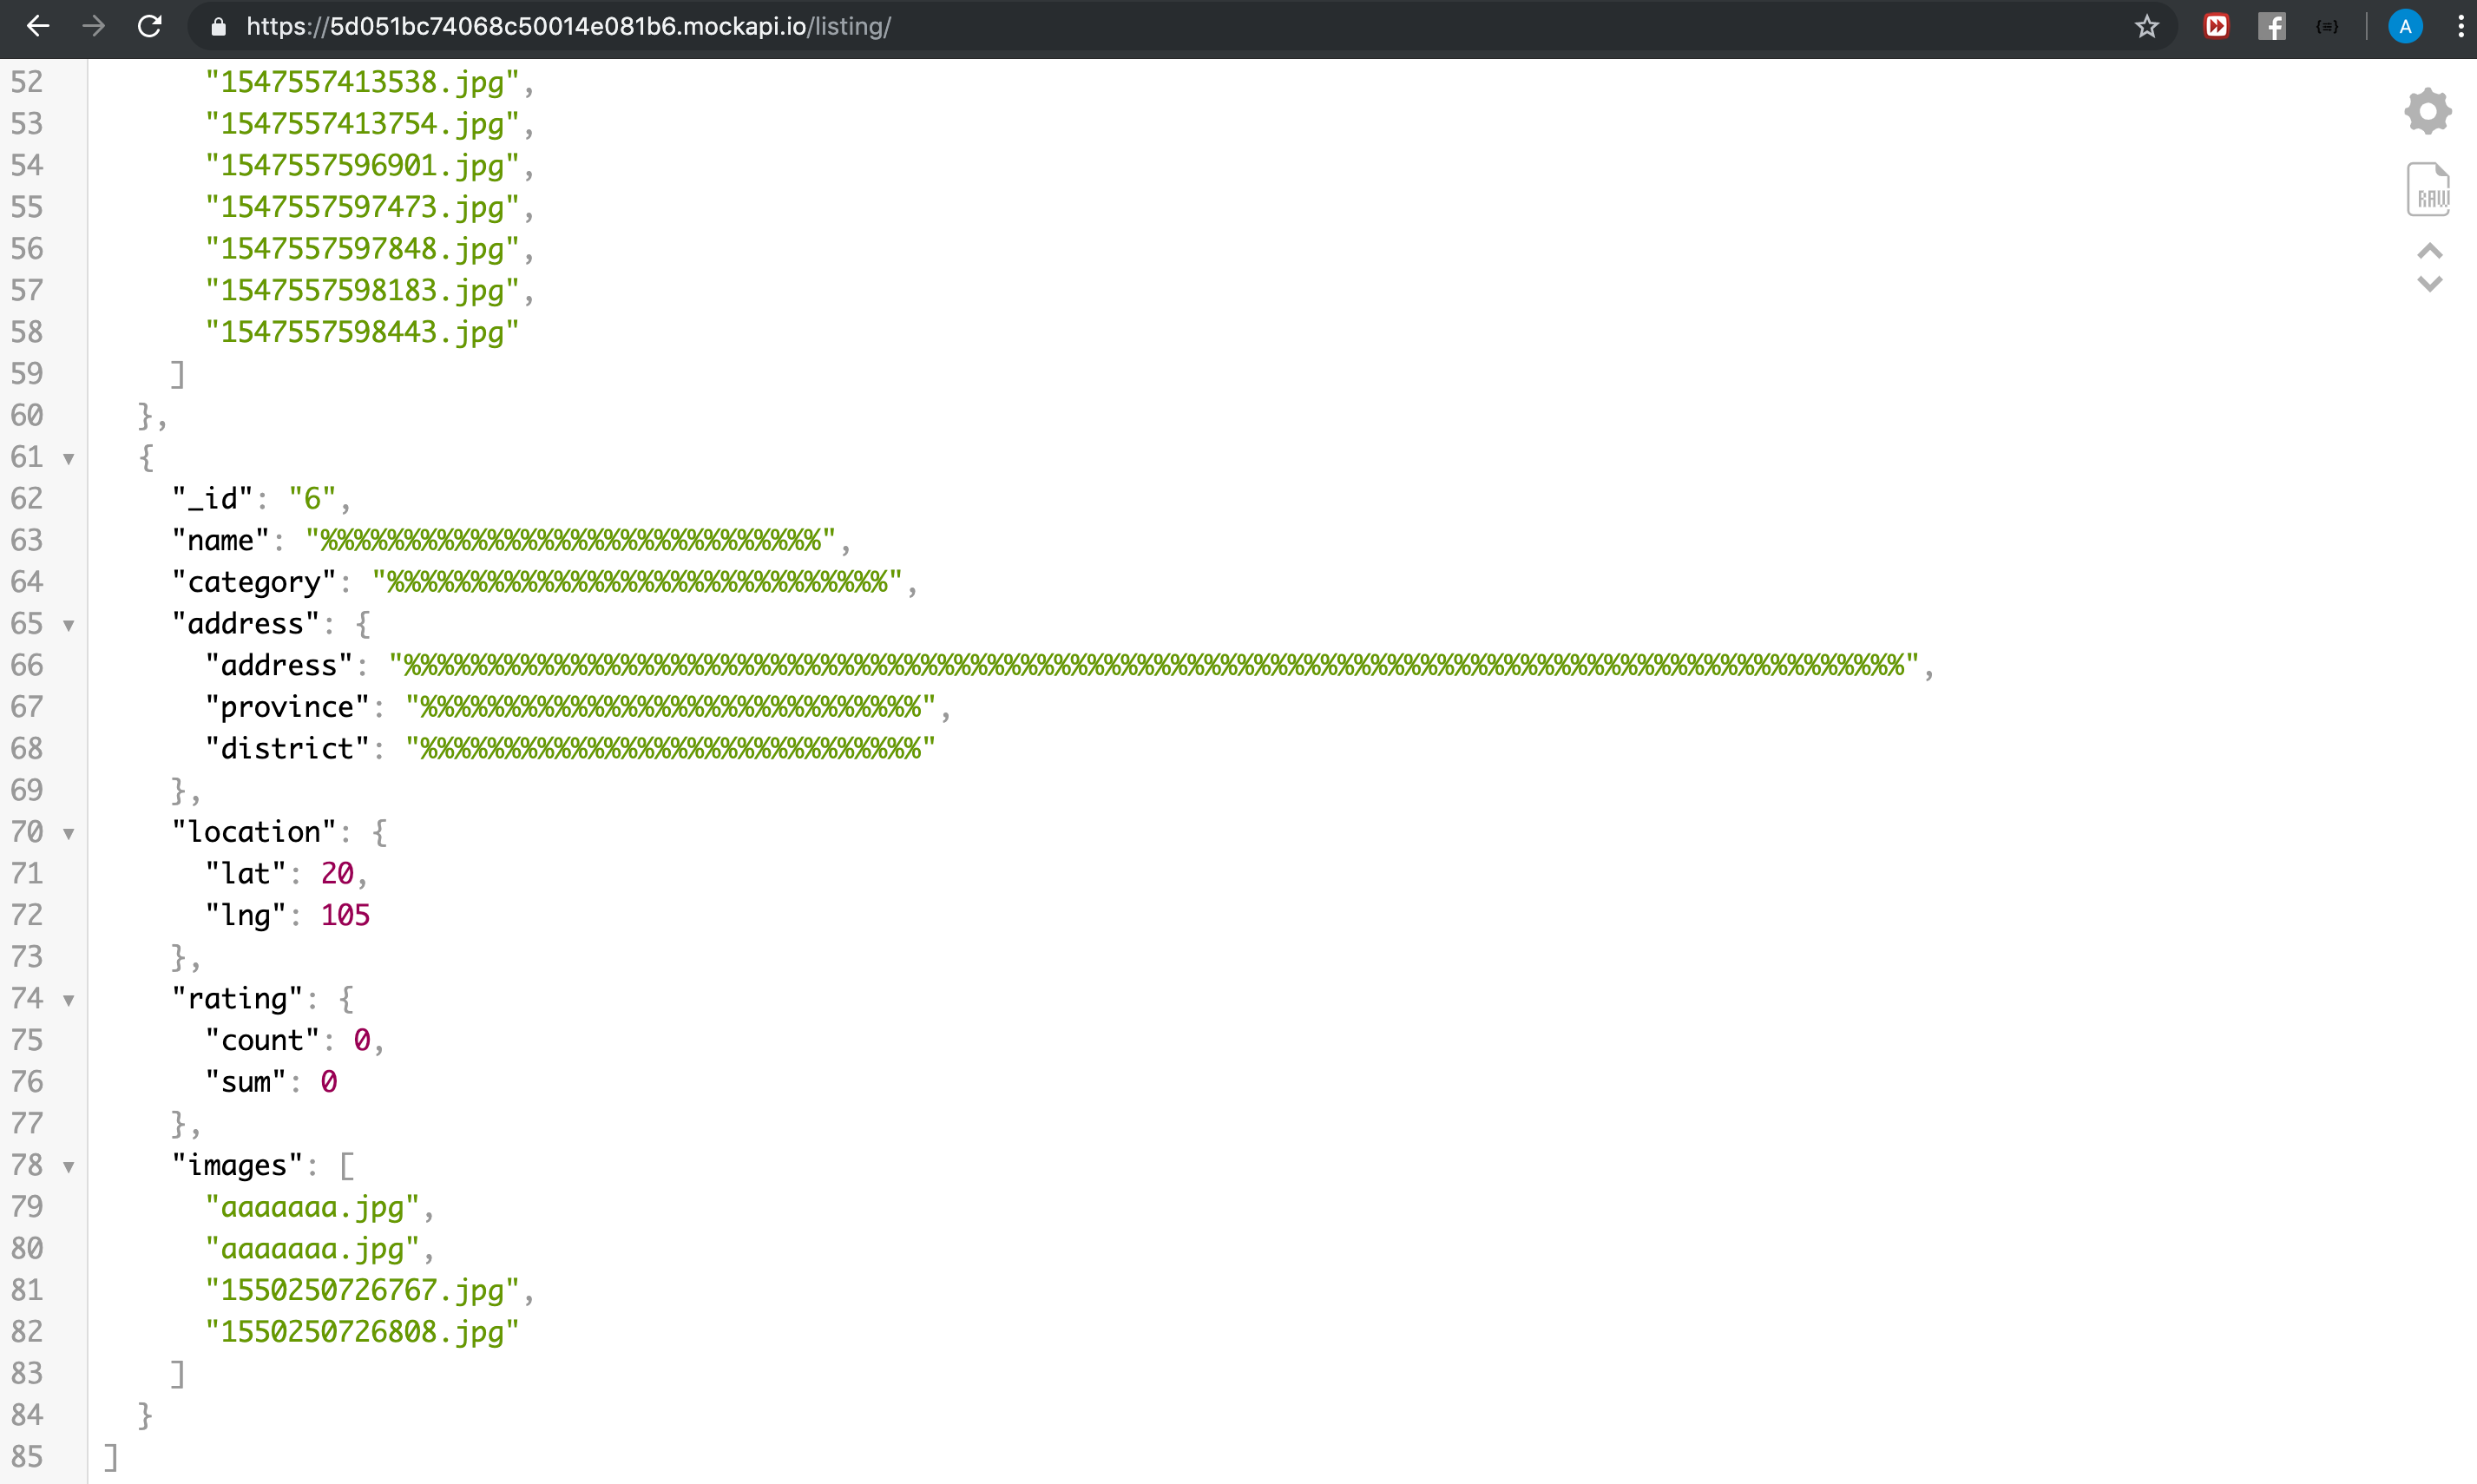Focus the address bar URL
The image size is (2477, 1484).
[x=569, y=26]
